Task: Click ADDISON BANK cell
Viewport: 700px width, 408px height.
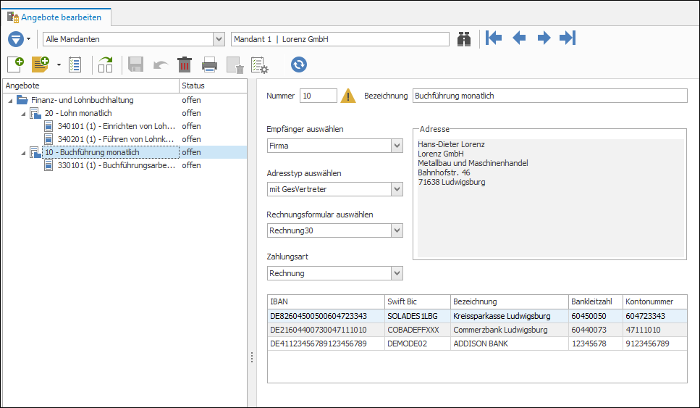Action: click(509, 344)
